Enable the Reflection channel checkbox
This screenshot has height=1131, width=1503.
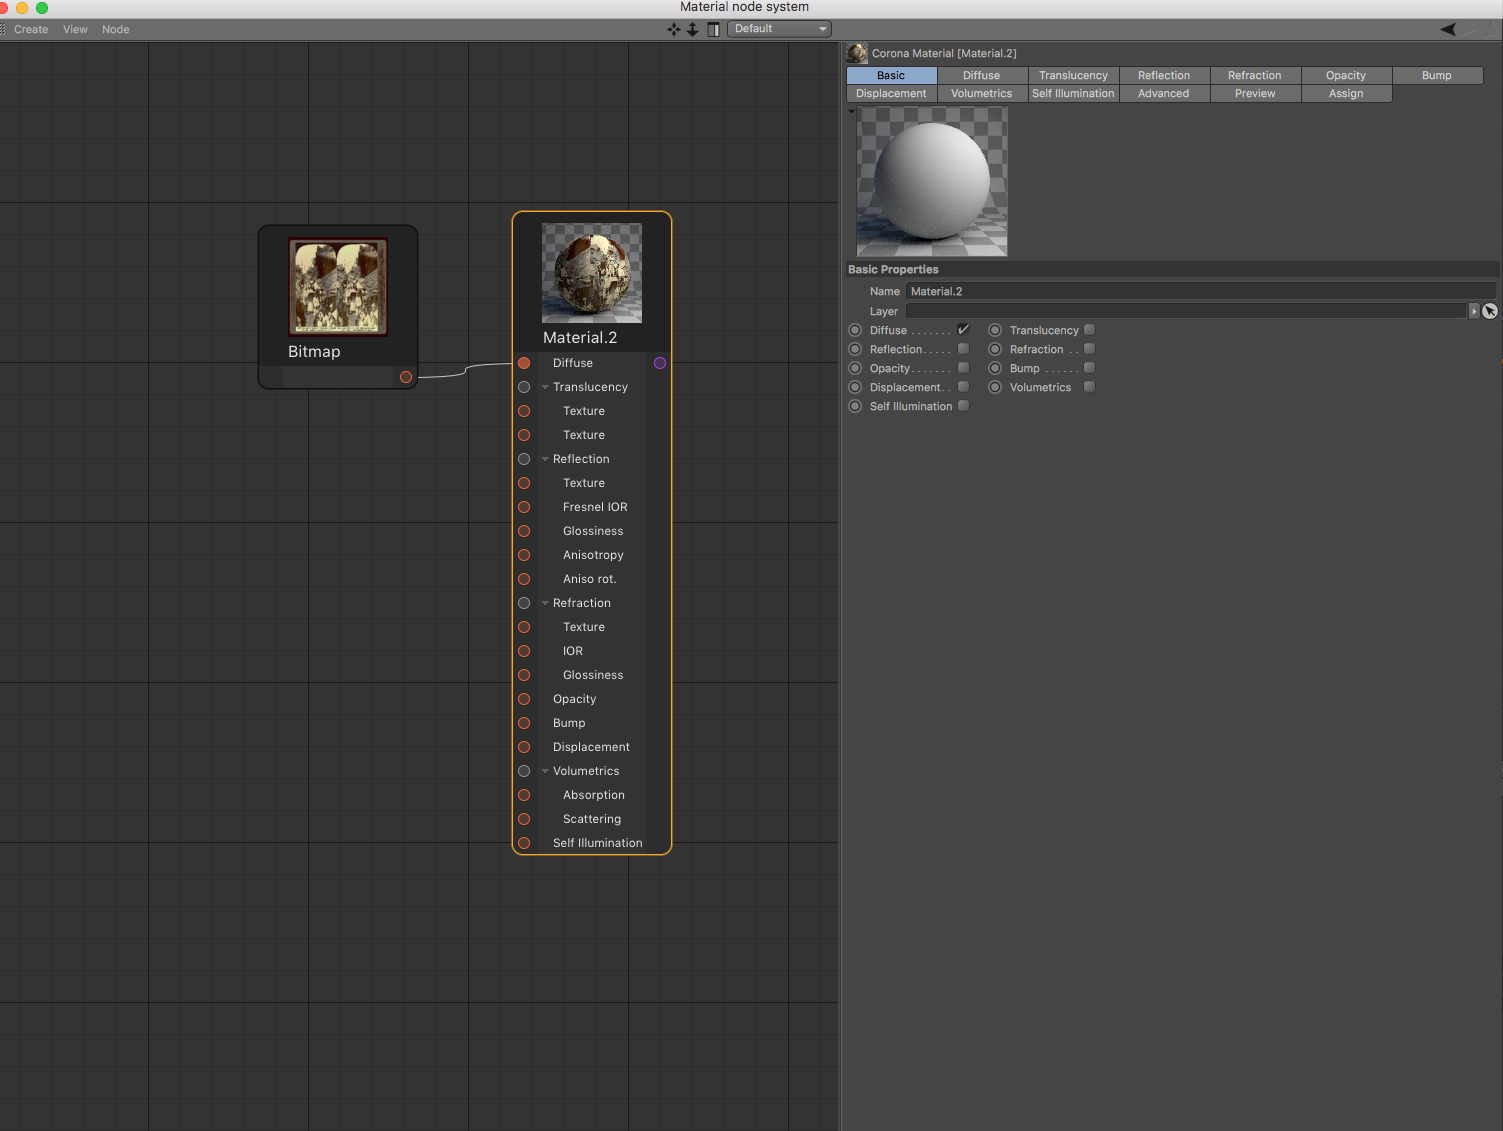(963, 349)
